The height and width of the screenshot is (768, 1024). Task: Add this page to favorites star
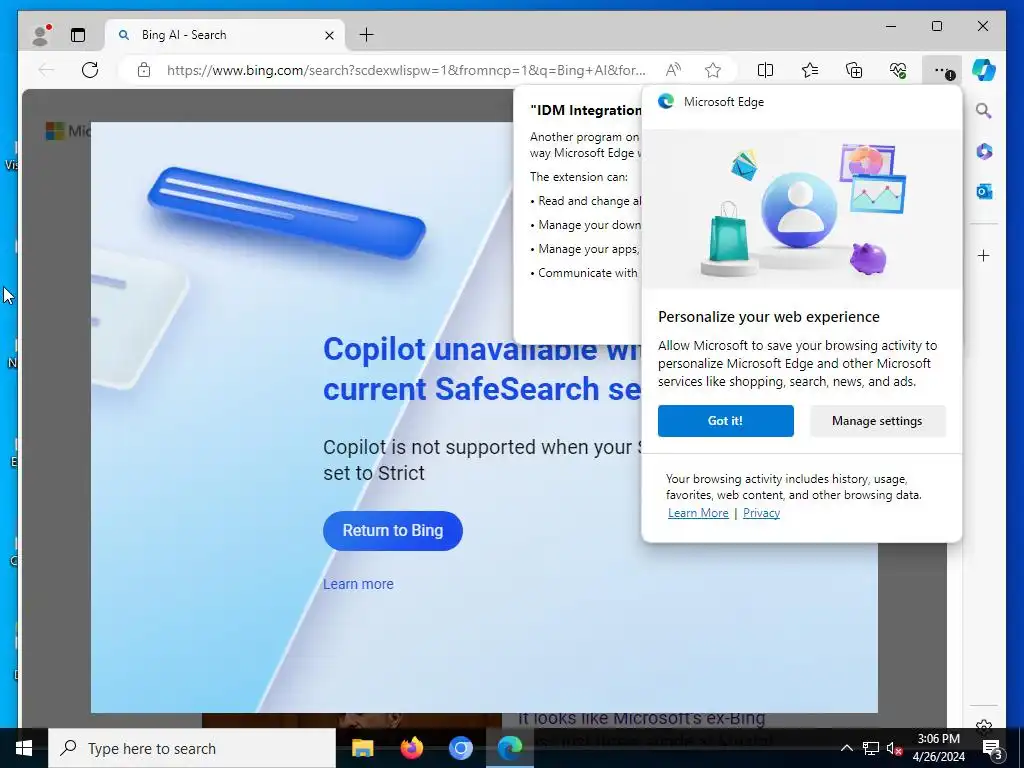click(713, 70)
